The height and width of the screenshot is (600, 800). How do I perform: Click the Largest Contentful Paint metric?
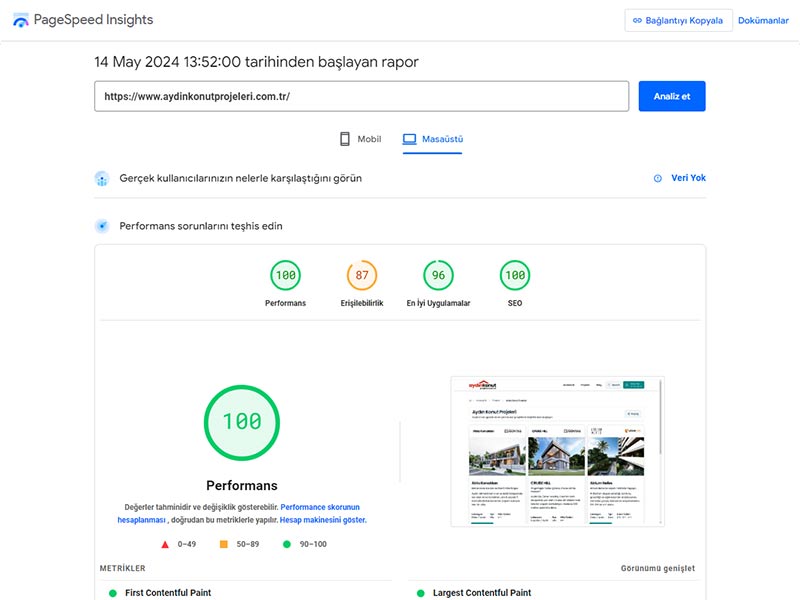[482, 592]
